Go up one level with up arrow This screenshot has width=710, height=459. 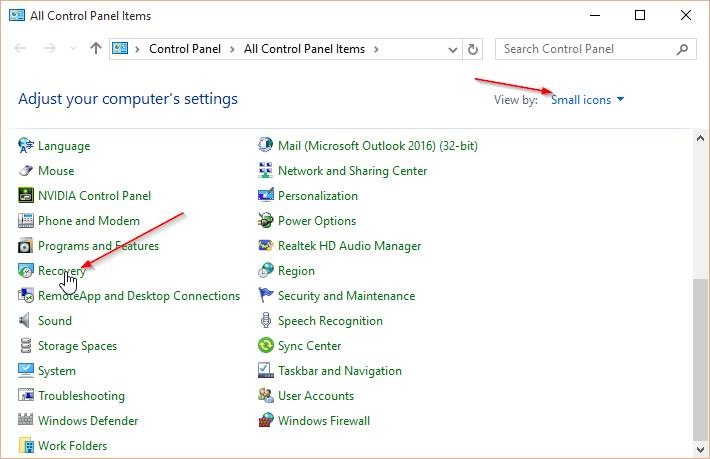tap(96, 48)
